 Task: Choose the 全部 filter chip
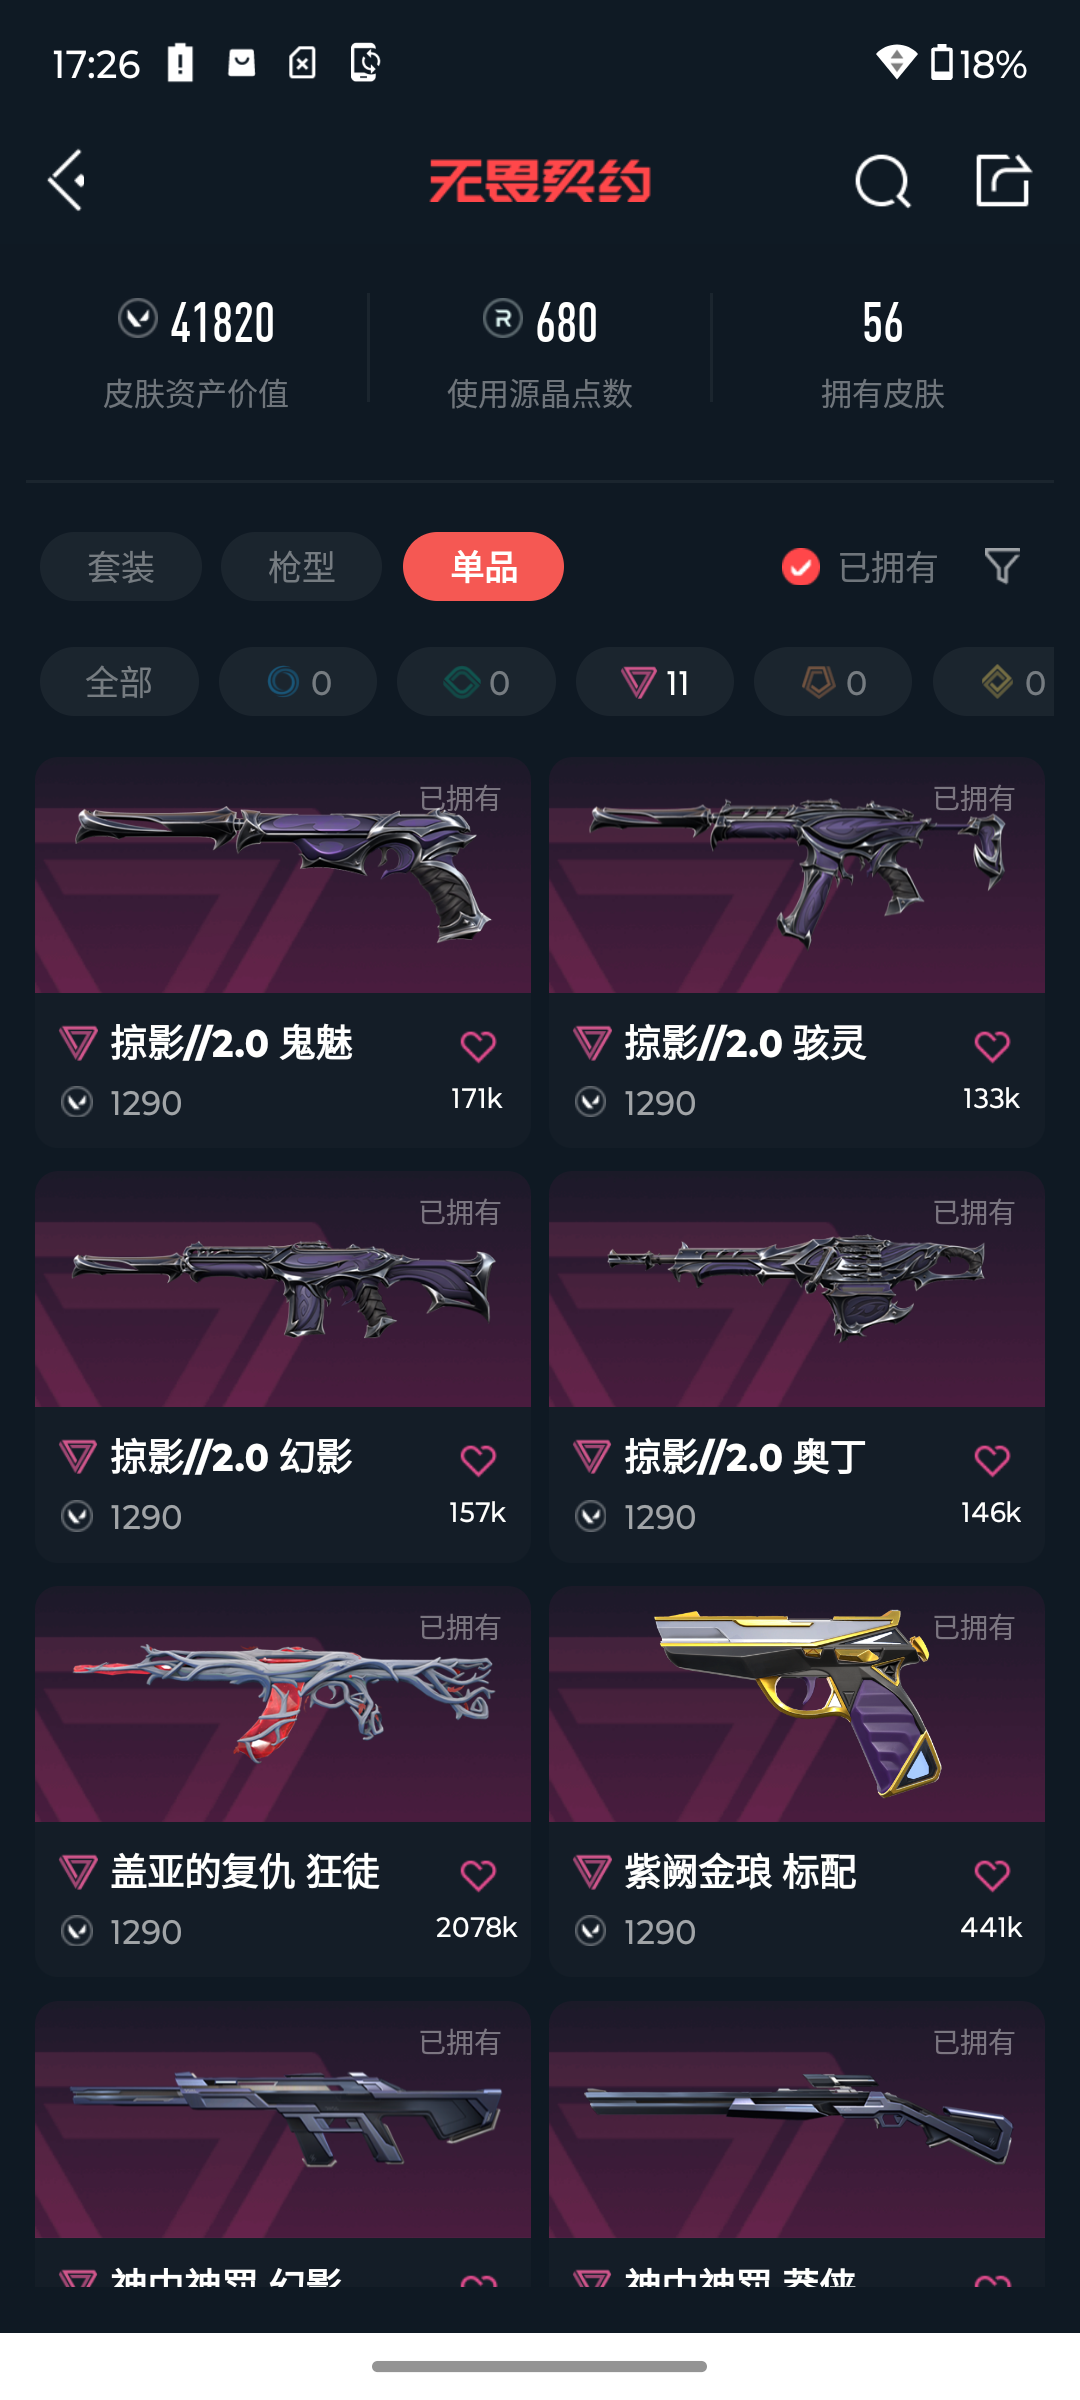pyautogui.click(x=119, y=682)
